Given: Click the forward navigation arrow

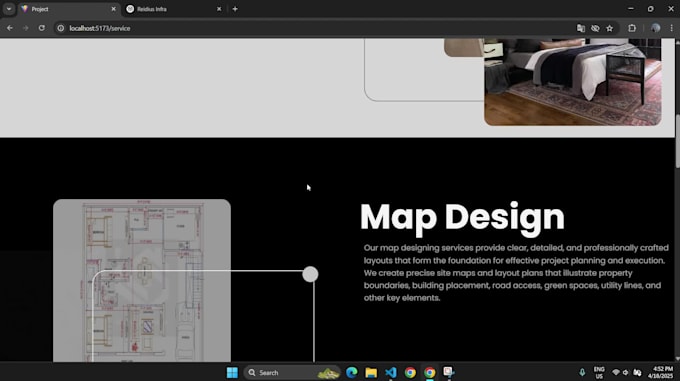Looking at the screenshot, I should point(26,28).
